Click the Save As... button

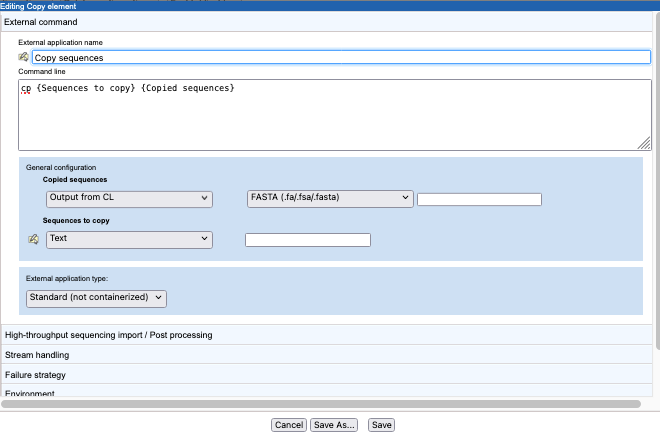pyautogui.click(x=334, y=425)
